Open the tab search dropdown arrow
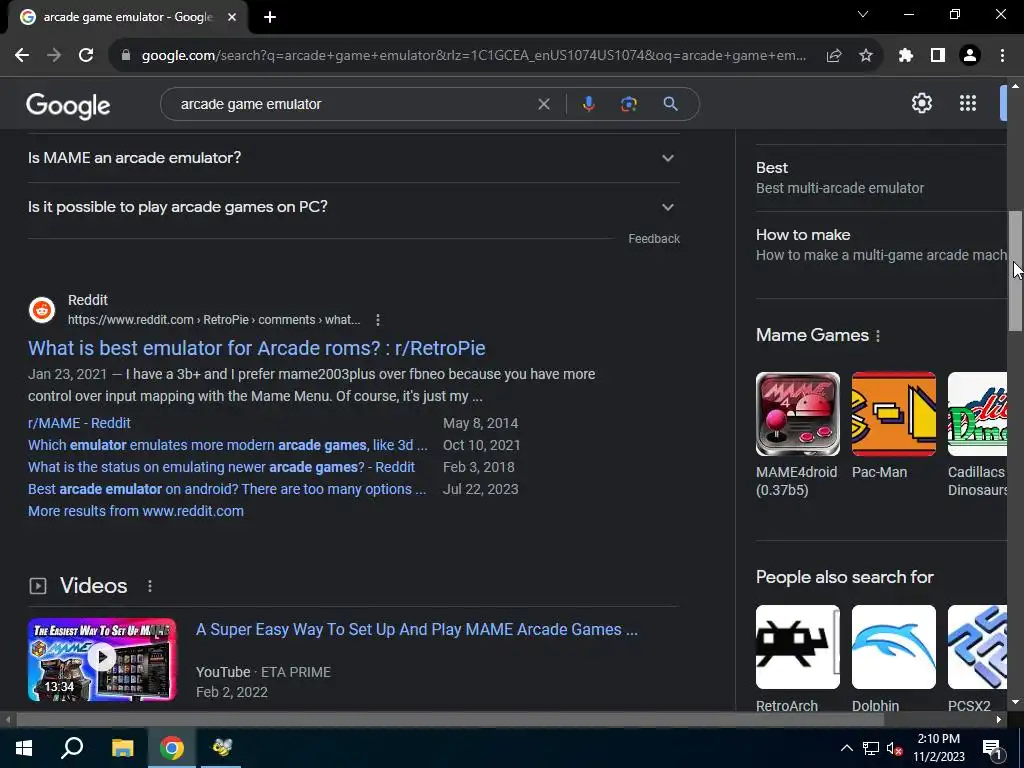Image resolution: width=1024 pixels, height=768 pixels. (x=863, y=14)
